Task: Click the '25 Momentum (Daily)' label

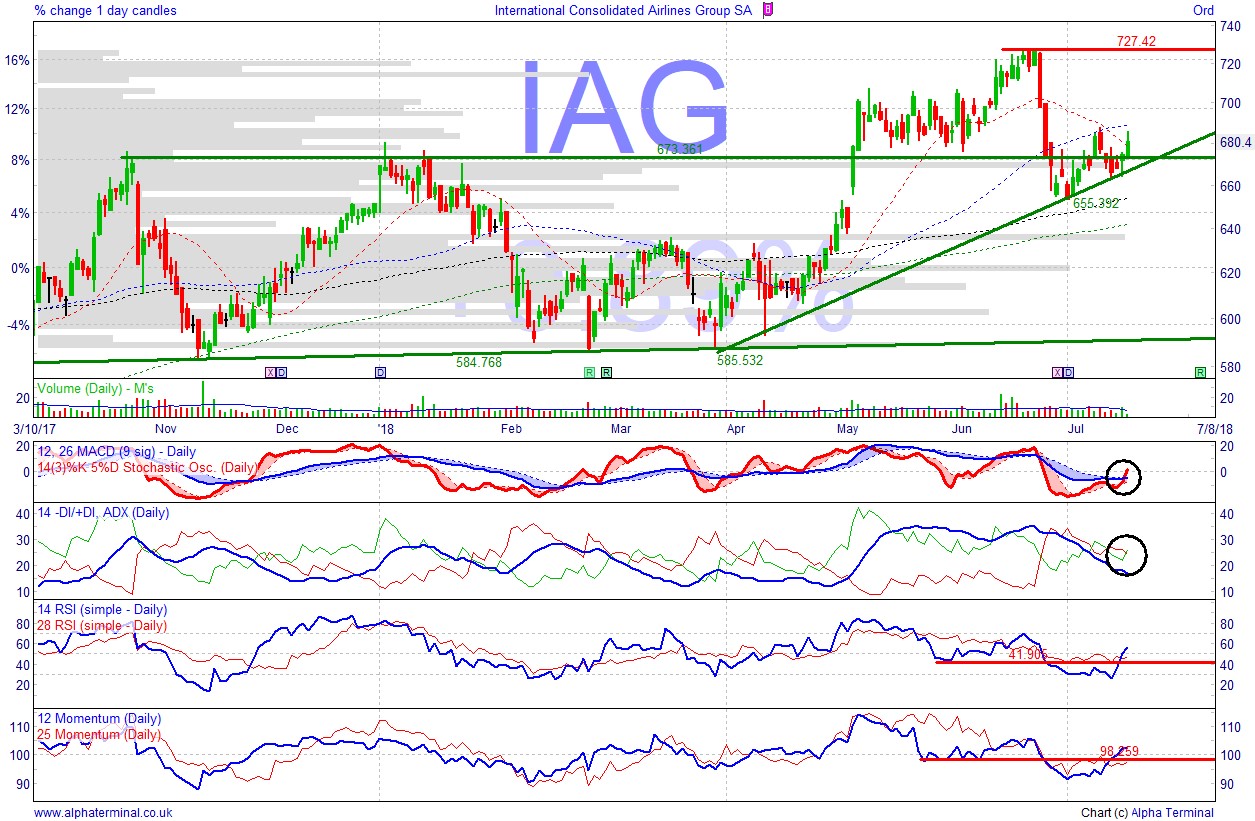Action: tap(98, 734)
